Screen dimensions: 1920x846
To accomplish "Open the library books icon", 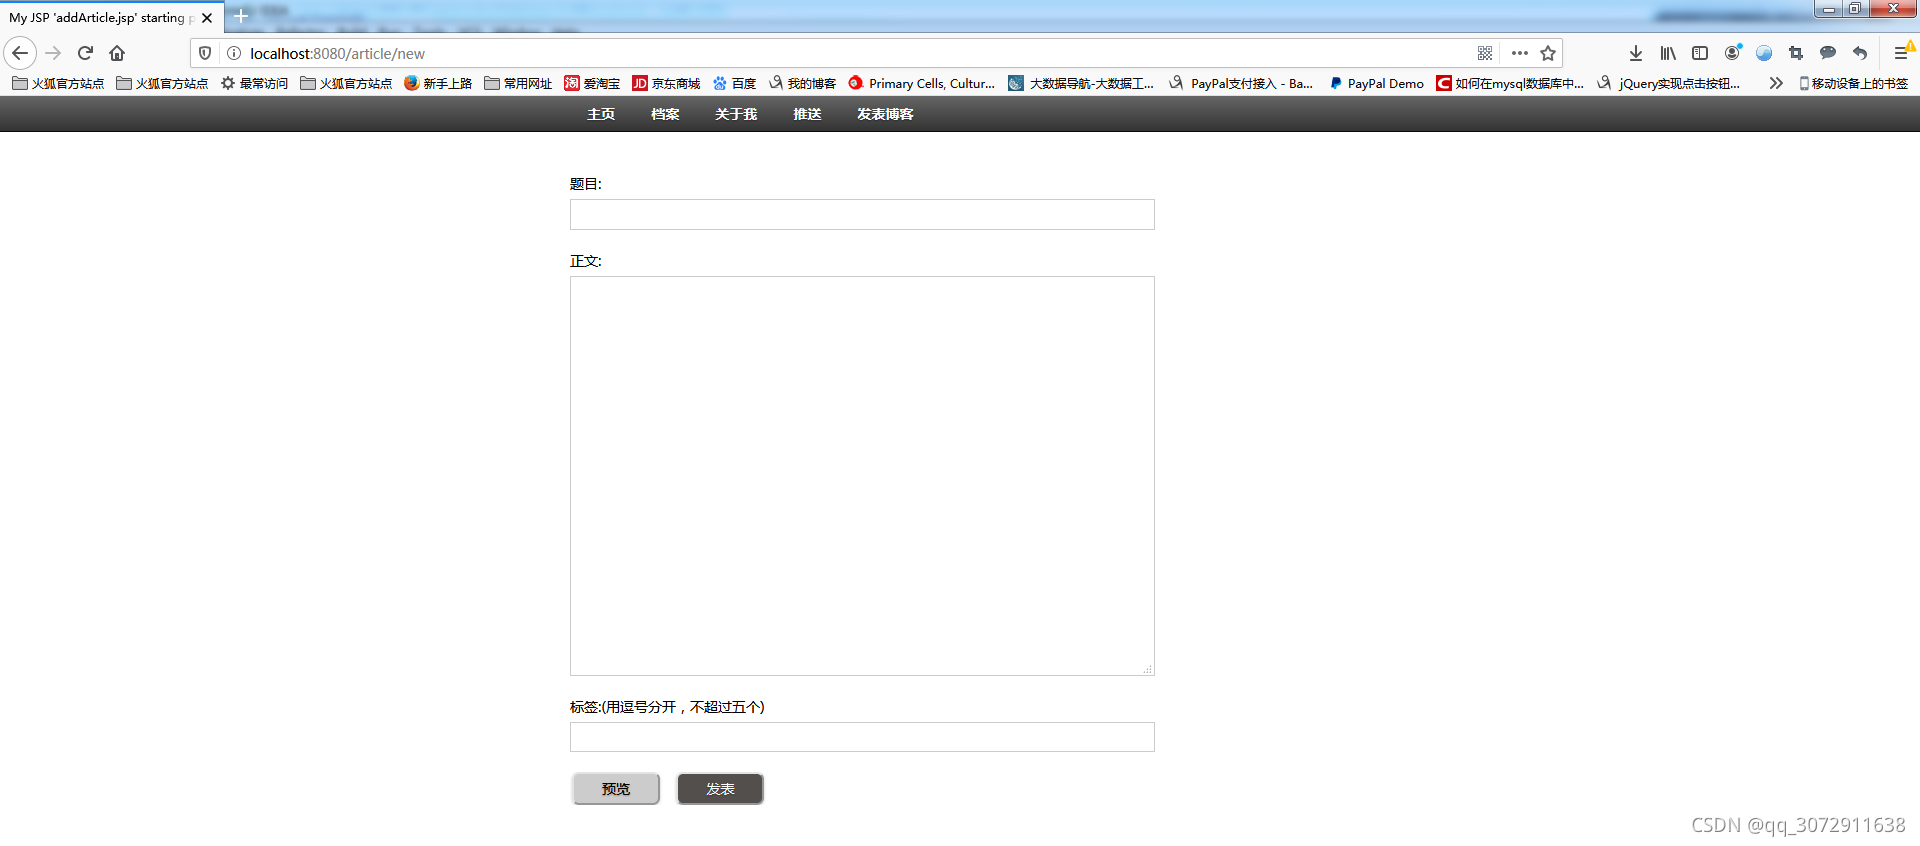I will (1668, 53).
